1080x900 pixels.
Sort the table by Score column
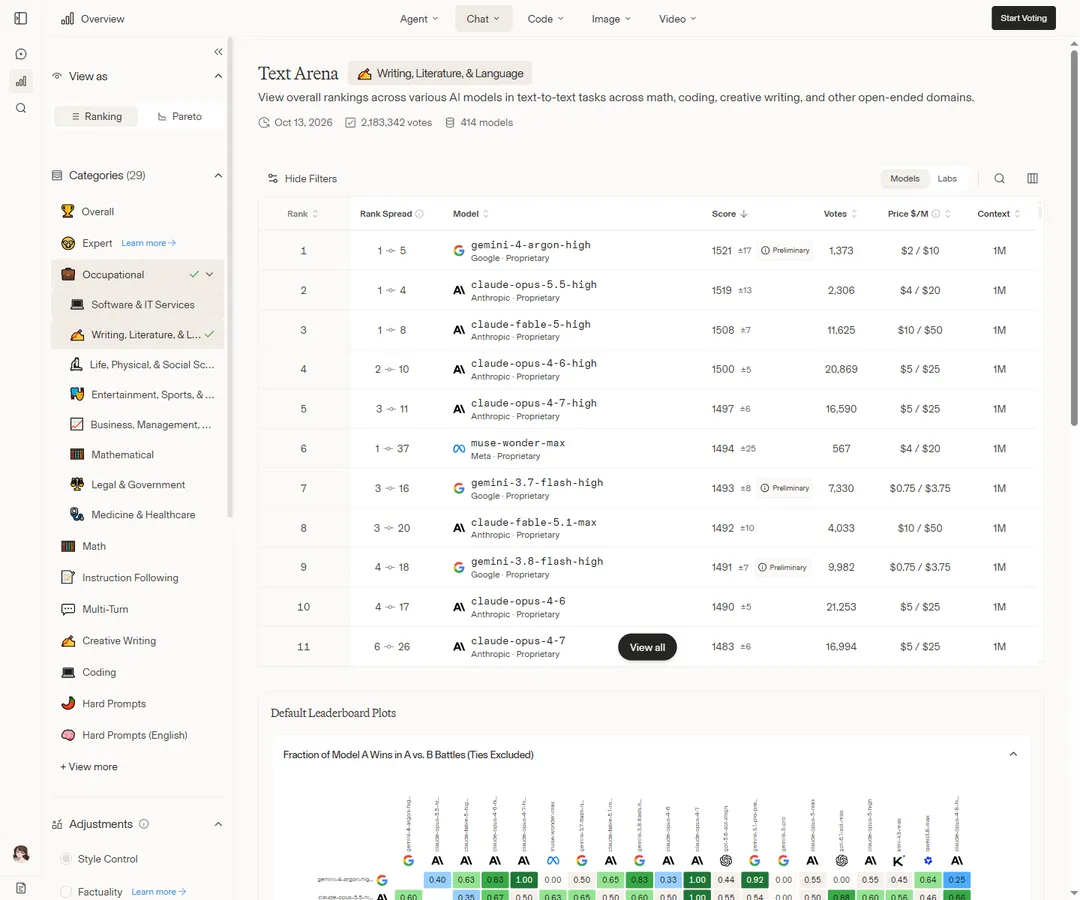point(729,214)
